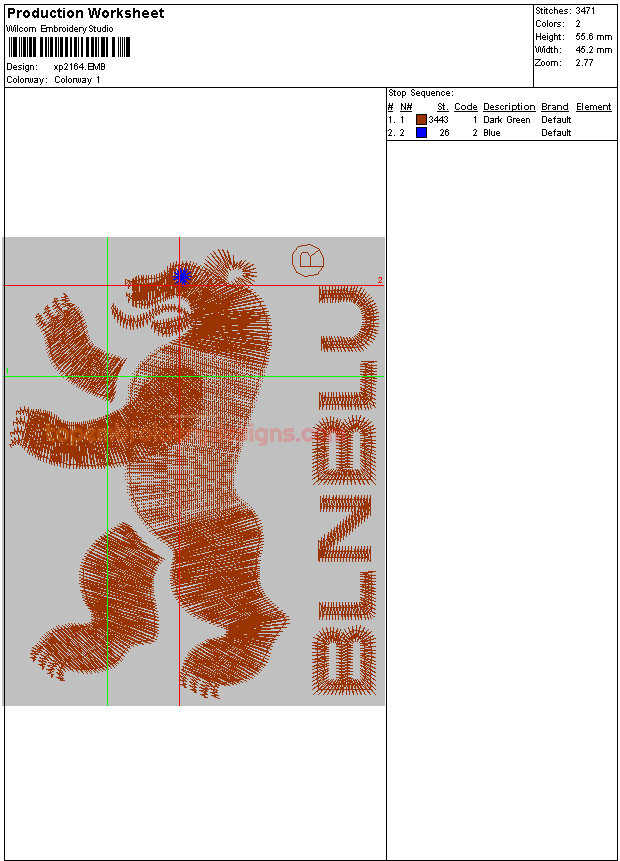This screenshot has width=620, height=861.
Task: Click the 'St.' column header
Action: [443, 107]
